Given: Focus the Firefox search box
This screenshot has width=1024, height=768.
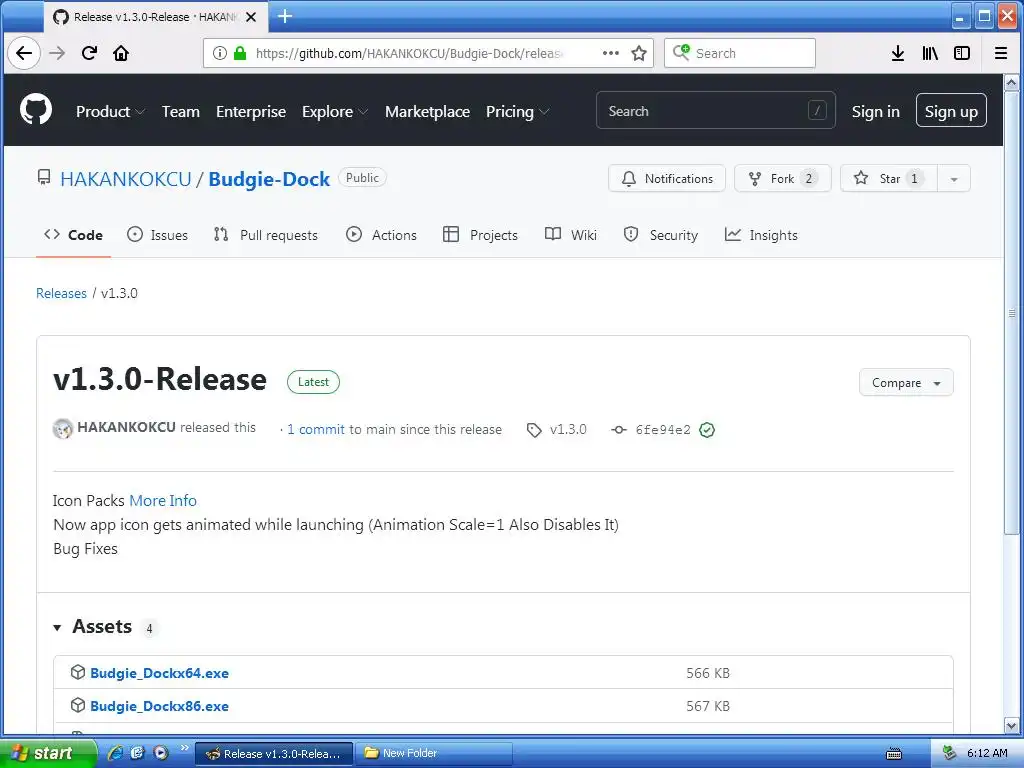Looking at the screenshot, I should coord(740,53).
